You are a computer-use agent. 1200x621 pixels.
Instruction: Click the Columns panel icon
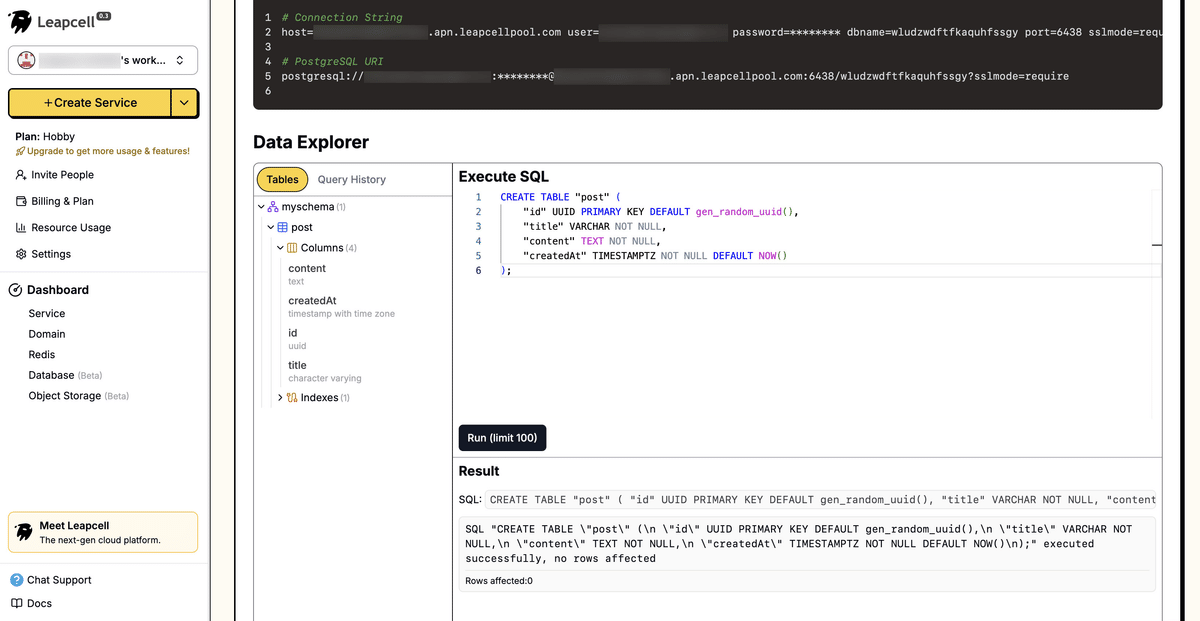(x=293, y=247)
